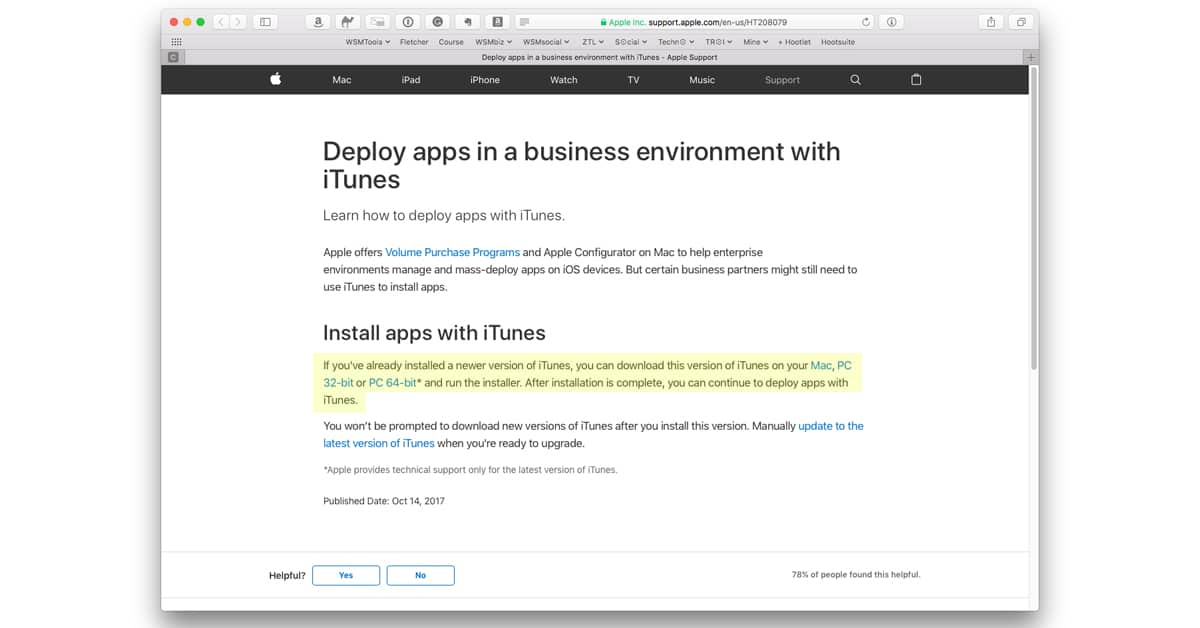Show the Favorites grid icon
The width and height of the screenshot is (1200, 628).
click(177, 42)
